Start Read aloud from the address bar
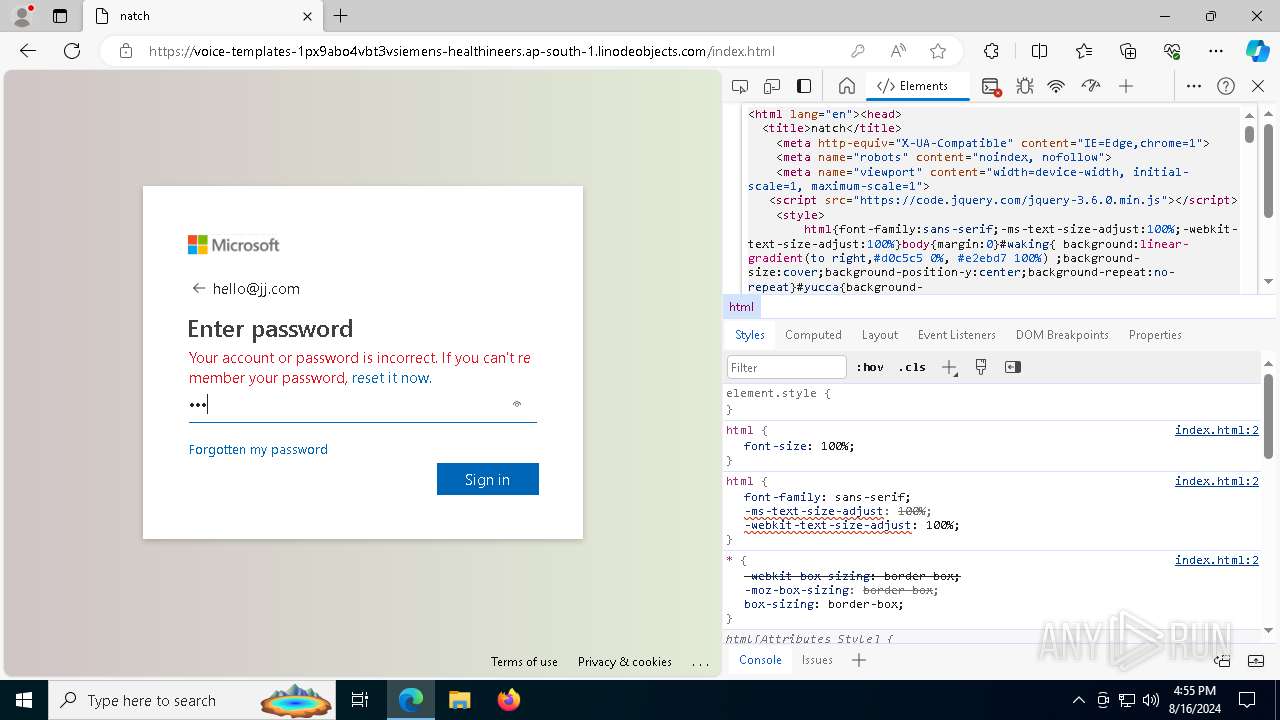 [x=898, y=51]
